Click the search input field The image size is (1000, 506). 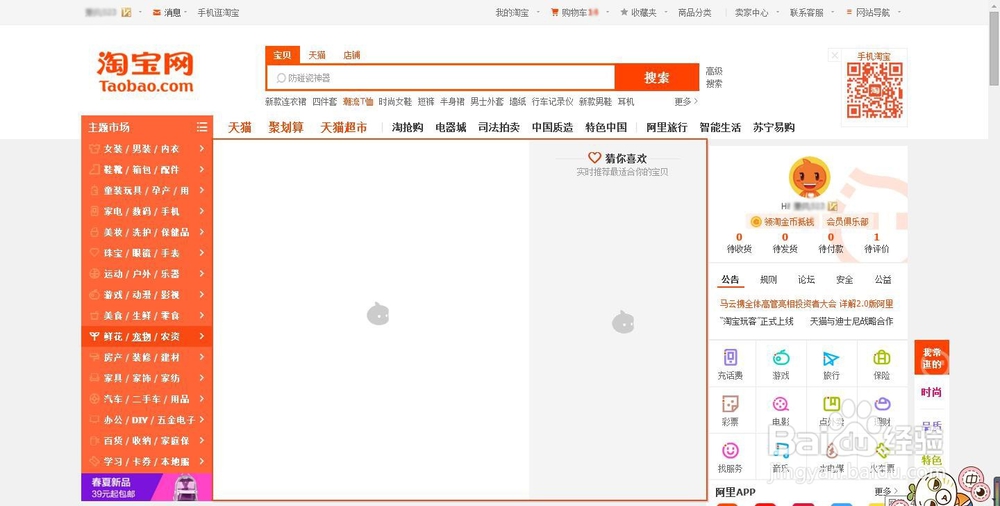[x=441, y=78]
